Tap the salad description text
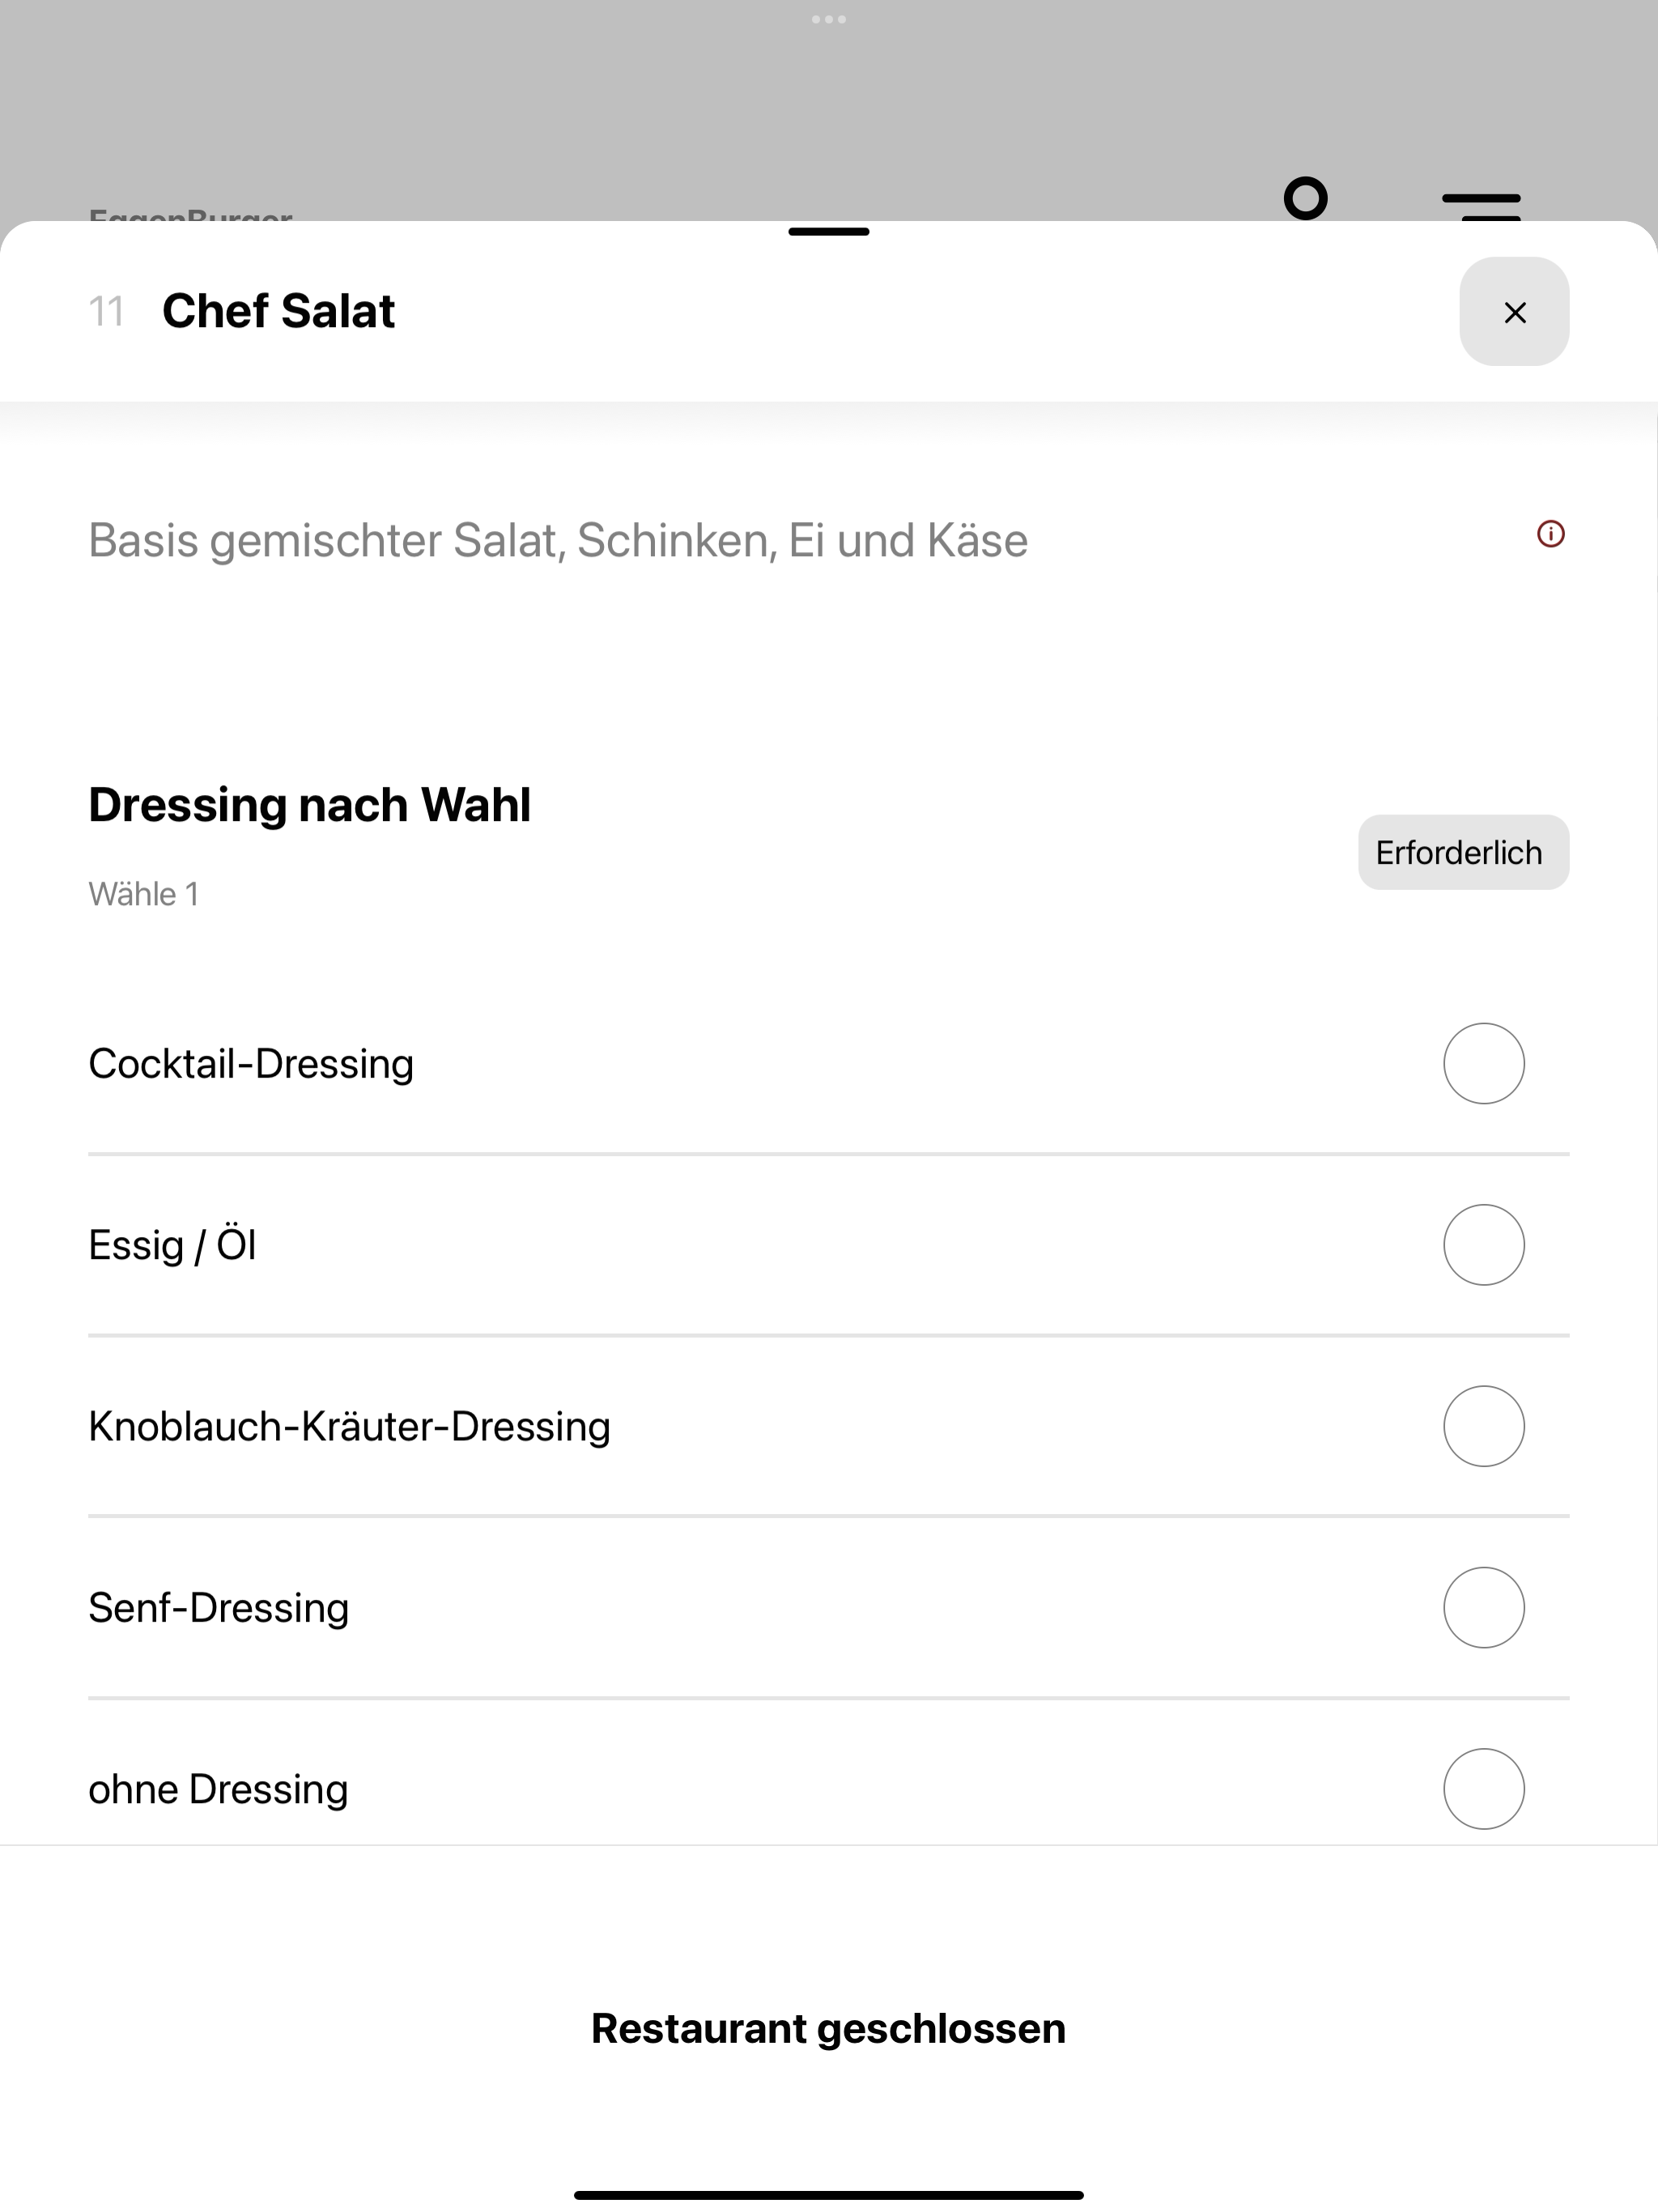The width and height of the screenshot is (1658, 2212). (558, 541)
